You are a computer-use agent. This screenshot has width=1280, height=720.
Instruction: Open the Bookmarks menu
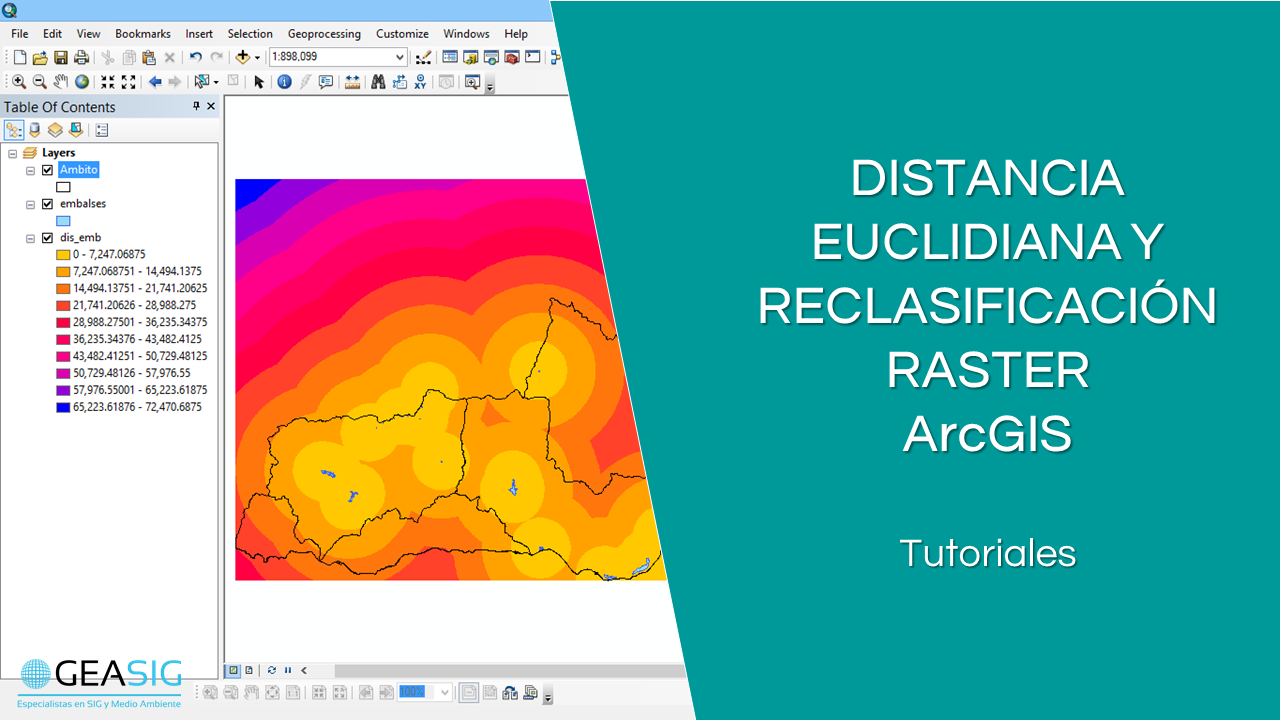[x=143, y=34]
